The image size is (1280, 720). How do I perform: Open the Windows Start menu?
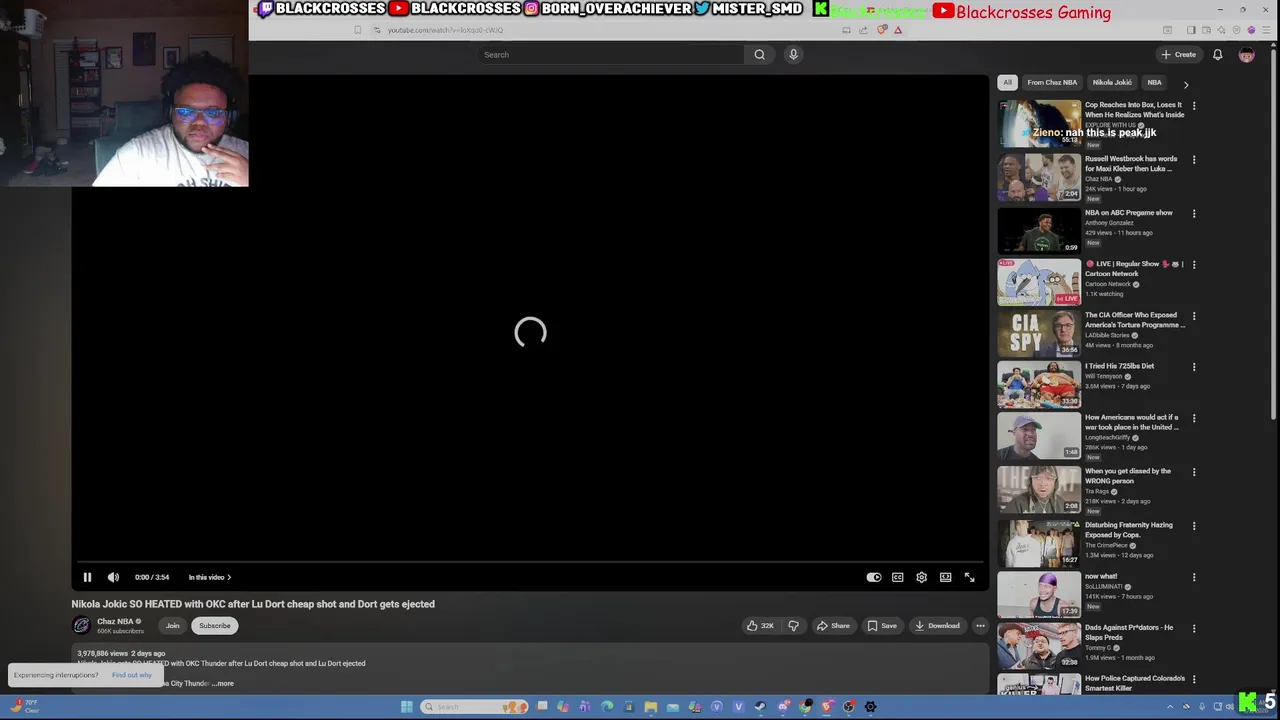(x=407, y=707)
